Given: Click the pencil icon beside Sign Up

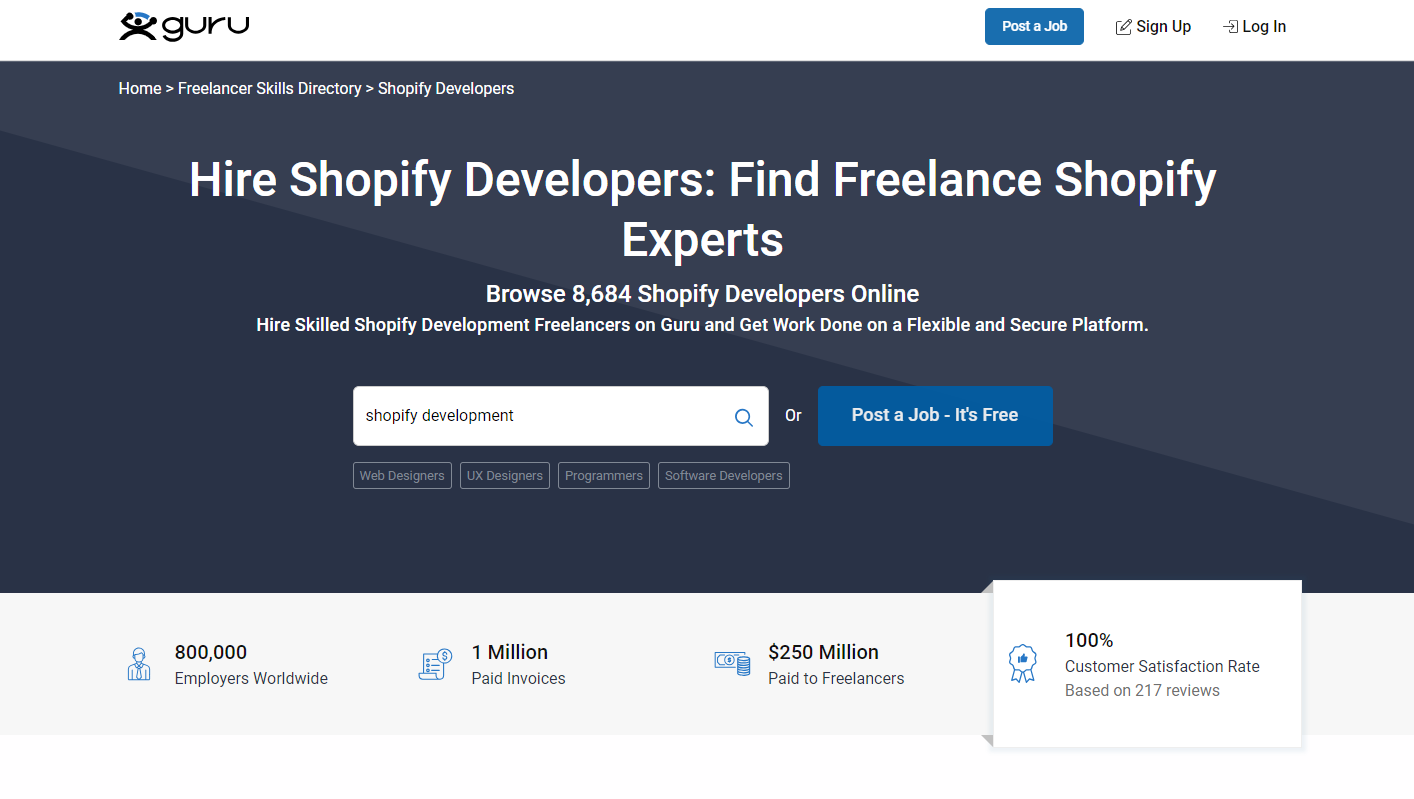Looking at the screenshot, I should pos(1123,27).
